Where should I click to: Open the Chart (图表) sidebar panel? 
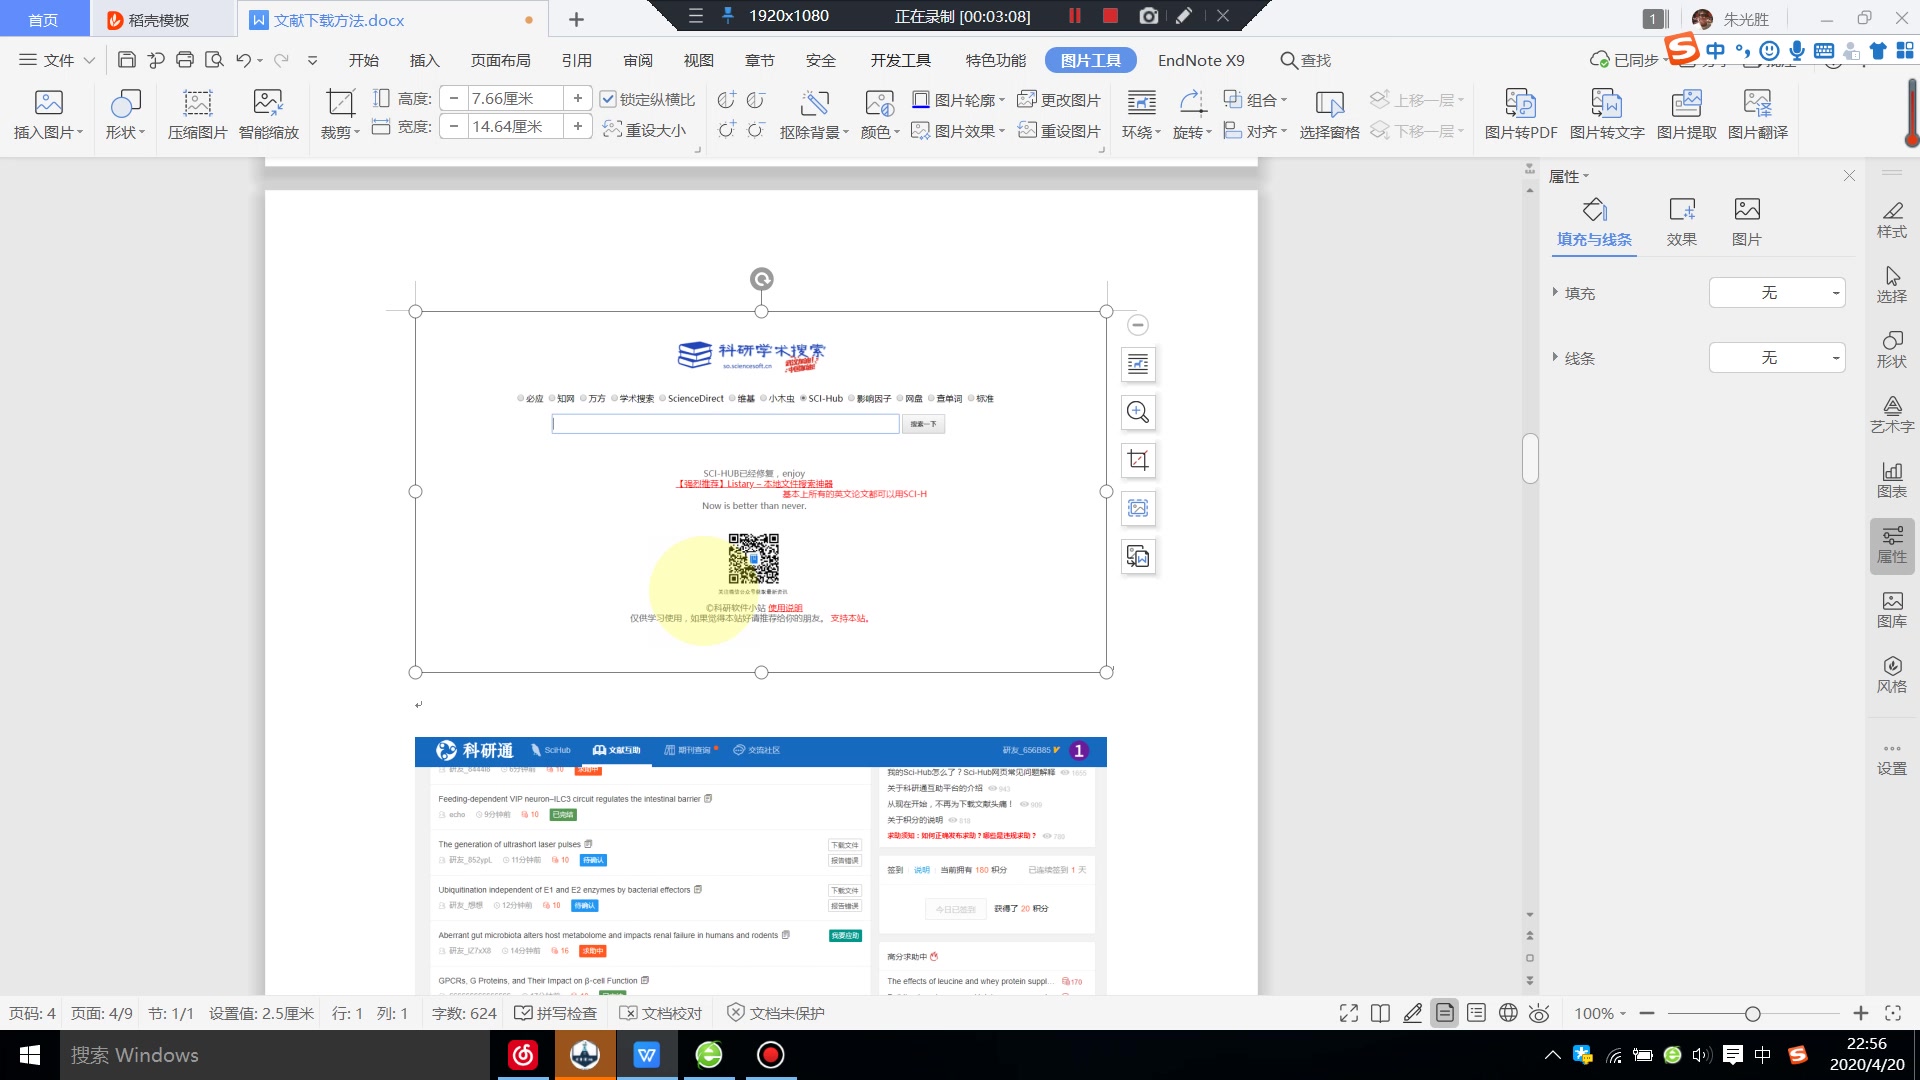coord(1891,480)
